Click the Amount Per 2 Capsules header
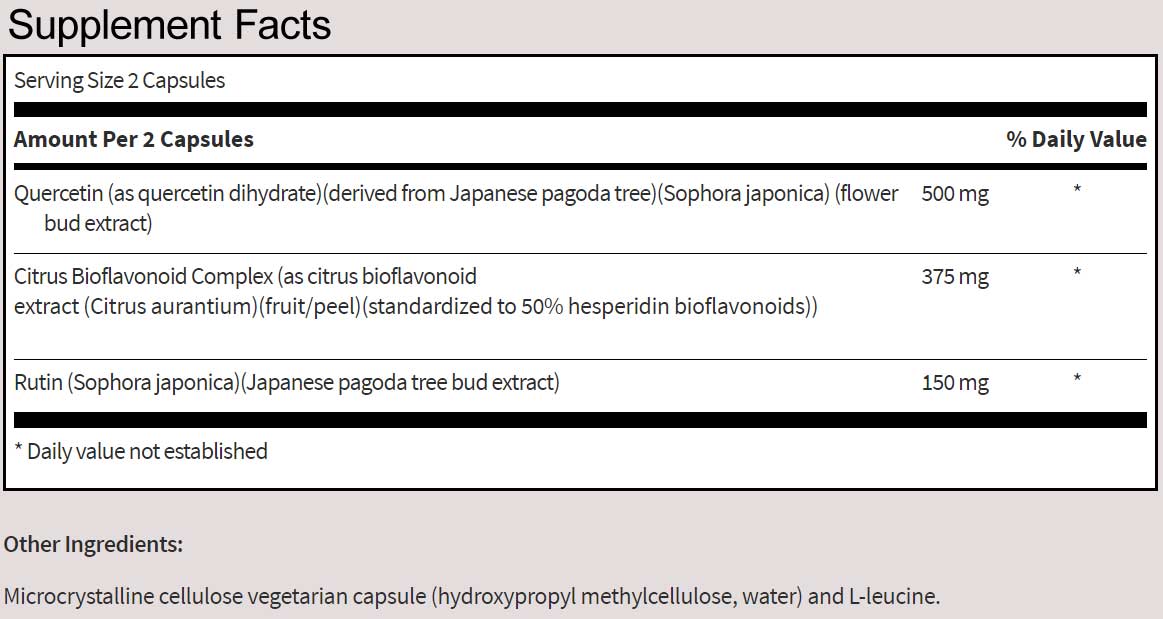Viewport: 1163px width, 619px height. pyautogui.click(x=134, y=139)
